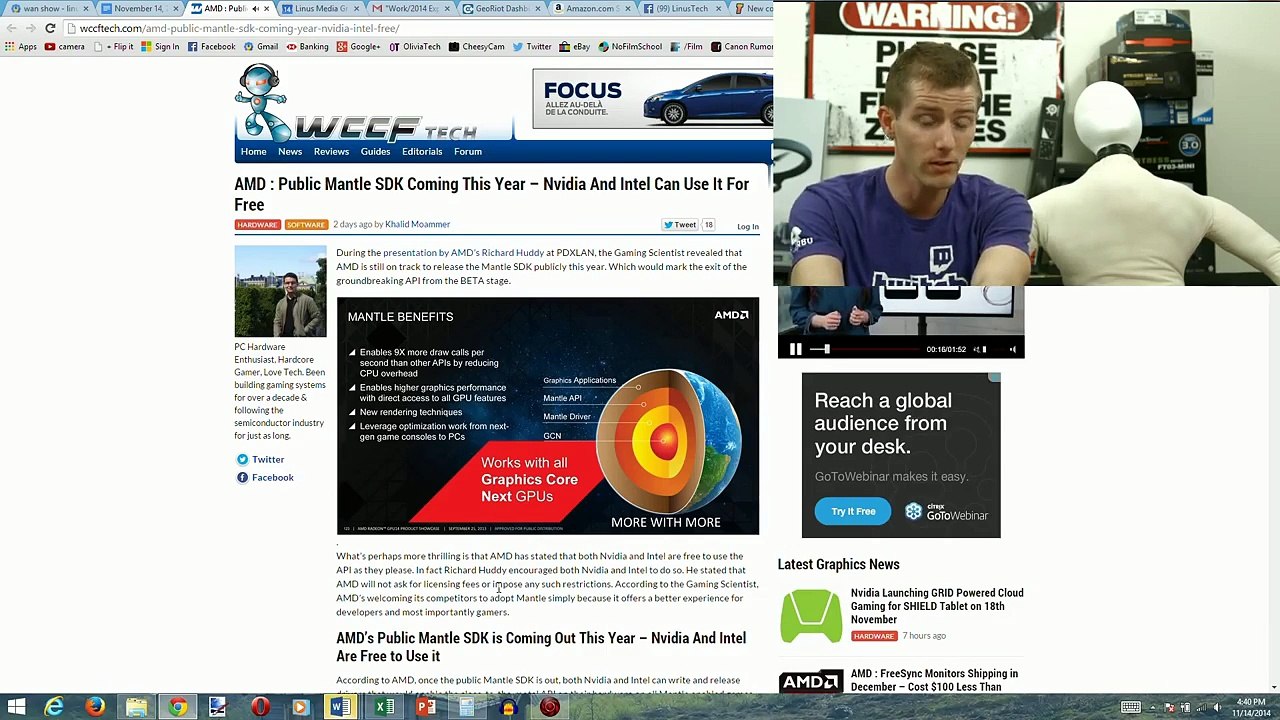Viewport: 1280px width, 720px height.
Task: Open the Editorials menu item
Action: coord(422,152)
